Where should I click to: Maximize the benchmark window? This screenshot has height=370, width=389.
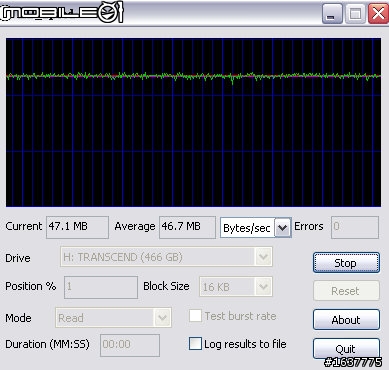[x=355, y=14]
